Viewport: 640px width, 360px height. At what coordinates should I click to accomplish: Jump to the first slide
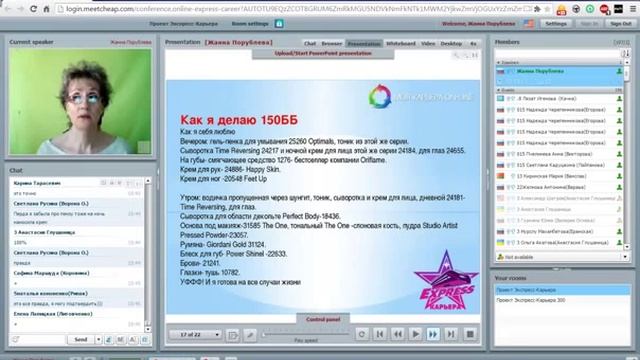pos(380,334)
